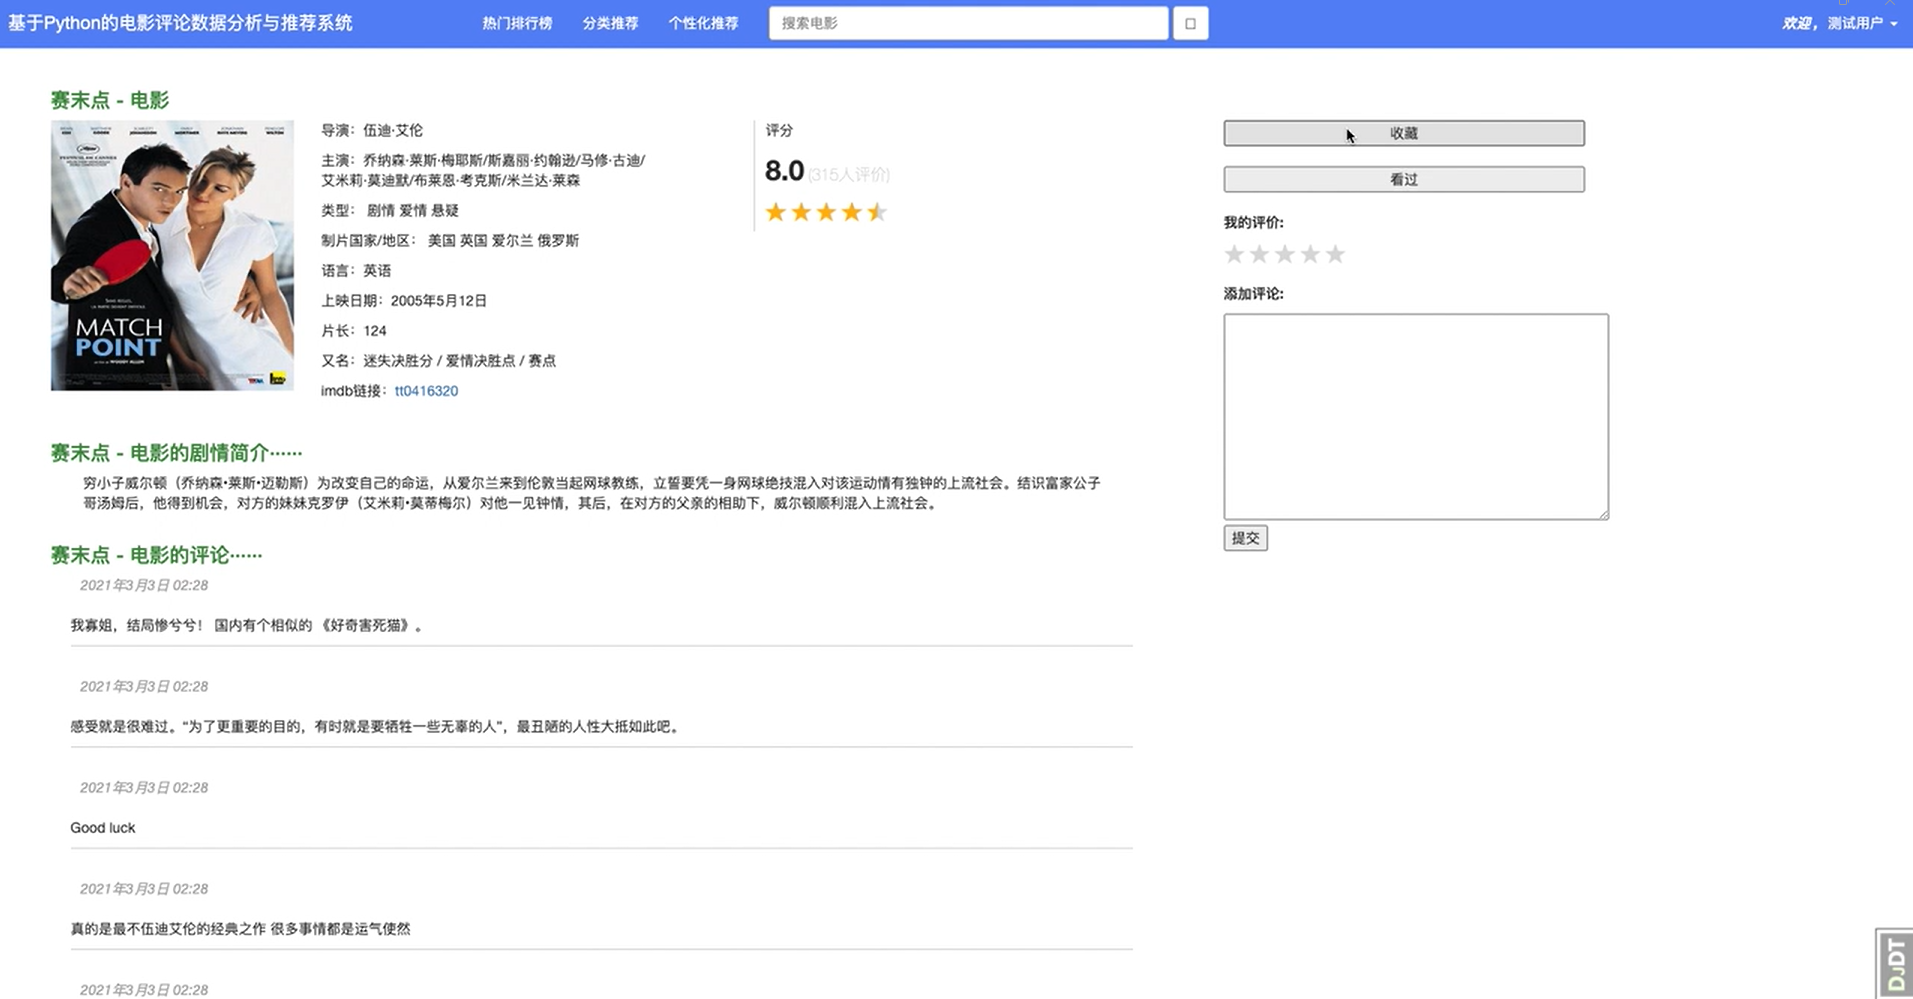
Task: Rate the movie three stars
Action: (1285, 254)
